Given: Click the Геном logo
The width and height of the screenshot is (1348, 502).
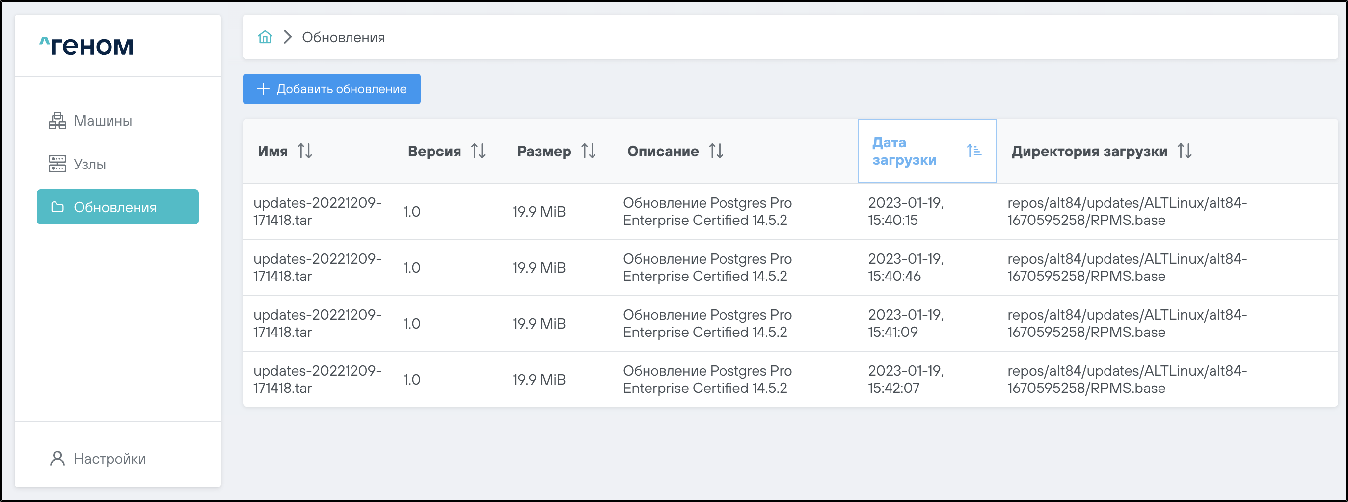Looking at the screenshot, I should 86,46.
